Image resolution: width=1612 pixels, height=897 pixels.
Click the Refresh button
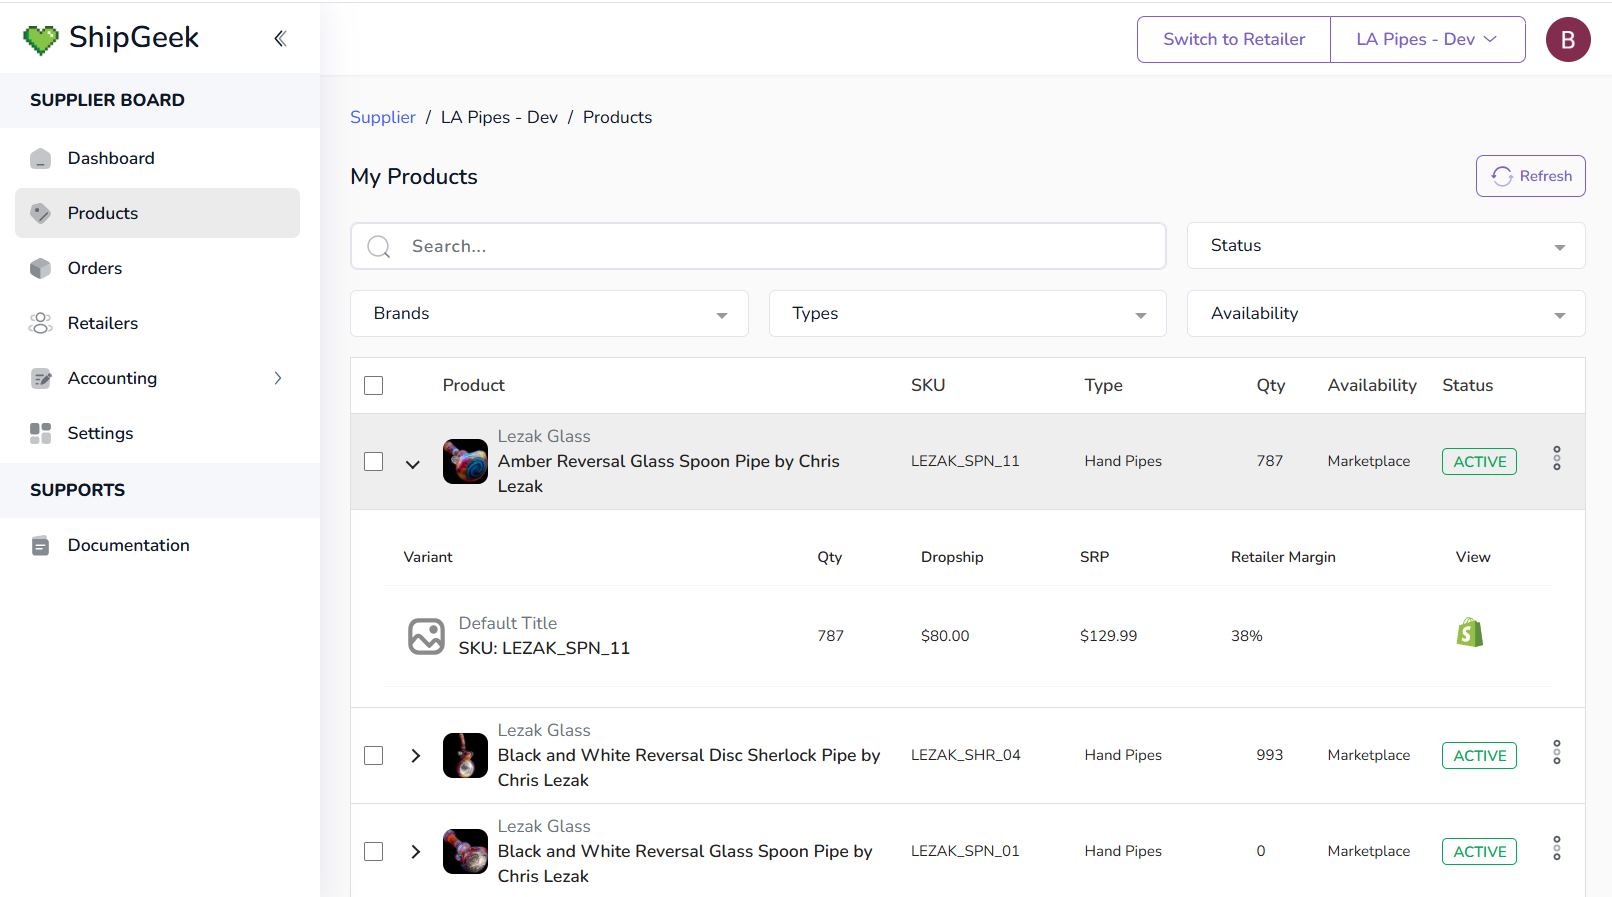pos(1531,176)
